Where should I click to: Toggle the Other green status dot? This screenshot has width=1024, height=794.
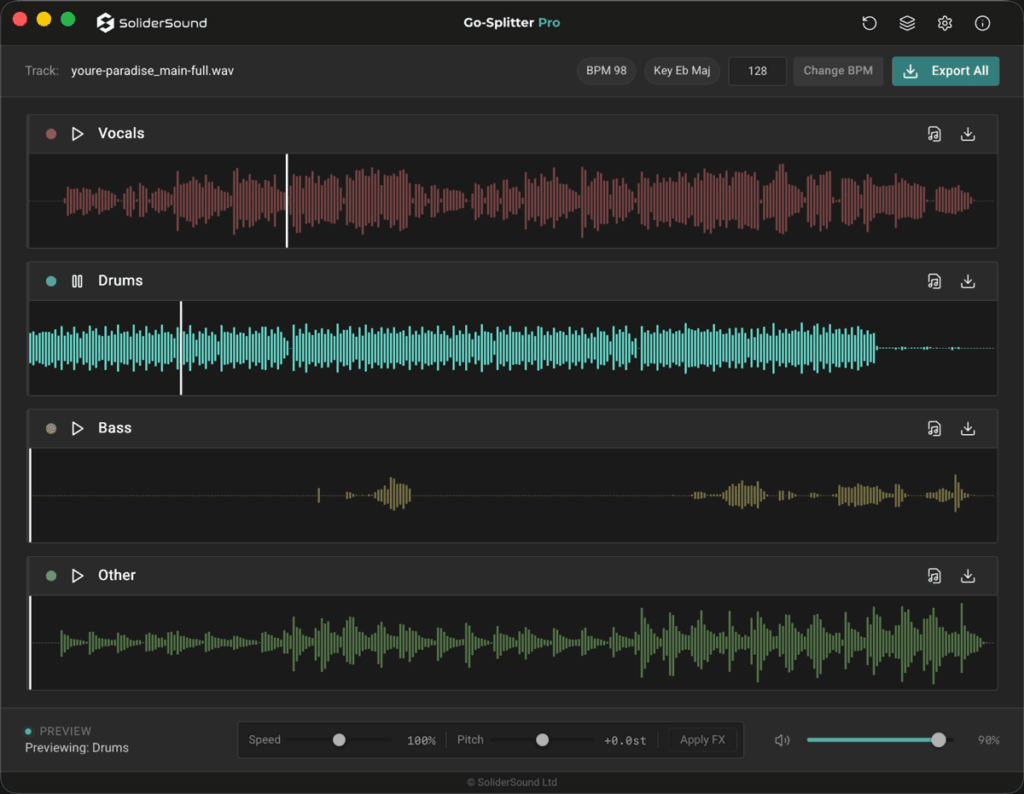(51, 576)
